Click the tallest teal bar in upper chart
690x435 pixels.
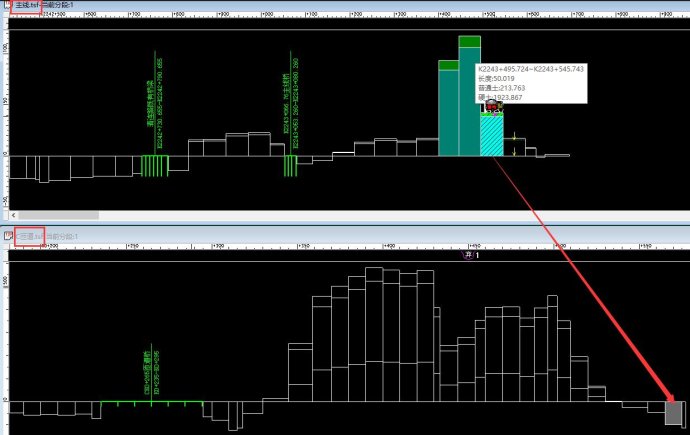click(x=470, y=100)
